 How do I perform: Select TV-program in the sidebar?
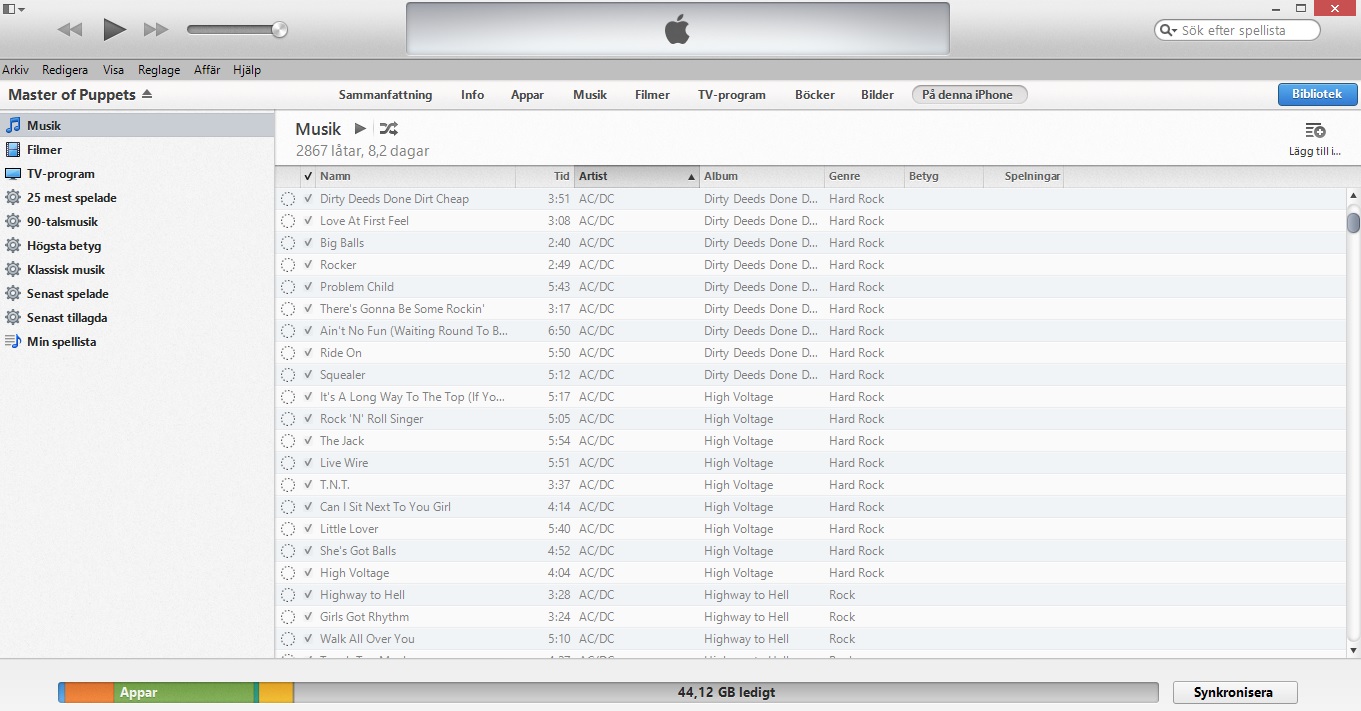coord(137,174)
